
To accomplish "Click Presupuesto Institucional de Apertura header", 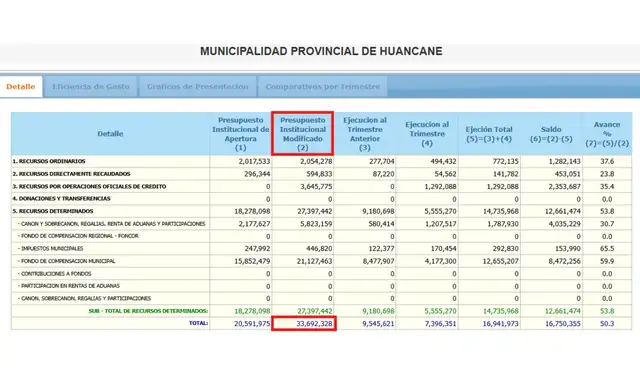I will coord(241,134).
